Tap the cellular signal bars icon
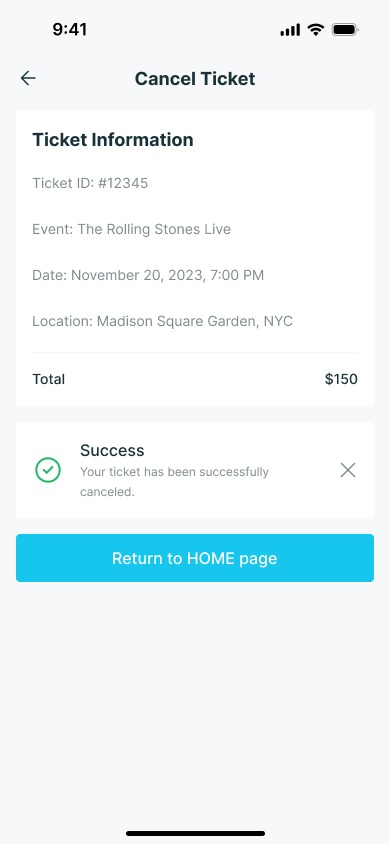390x844 pixels. pyautogui.click(x=290, y=30)
